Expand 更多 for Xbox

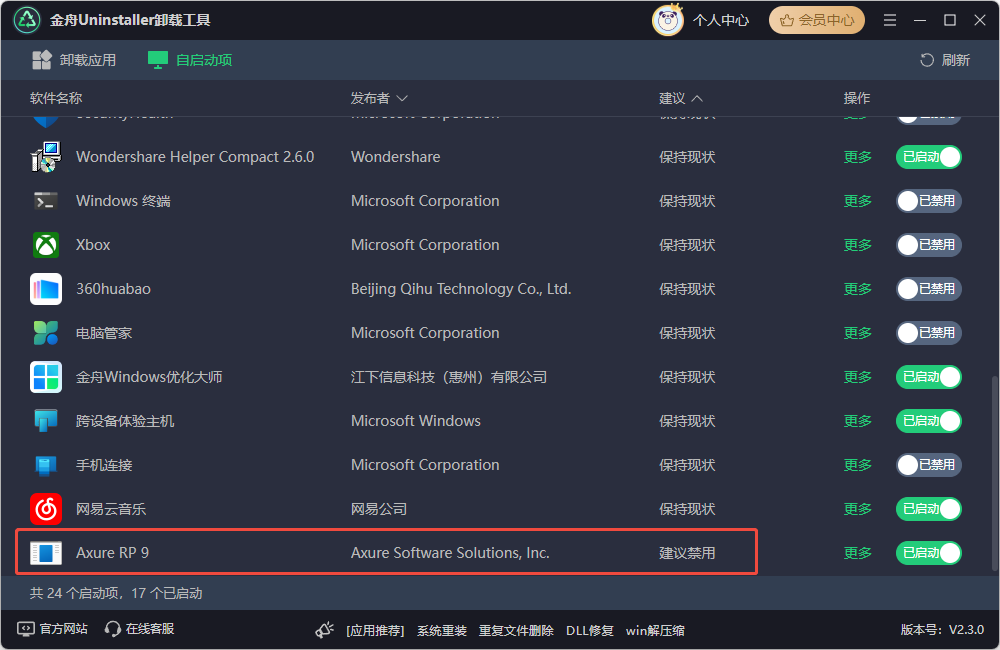point(857,245)
